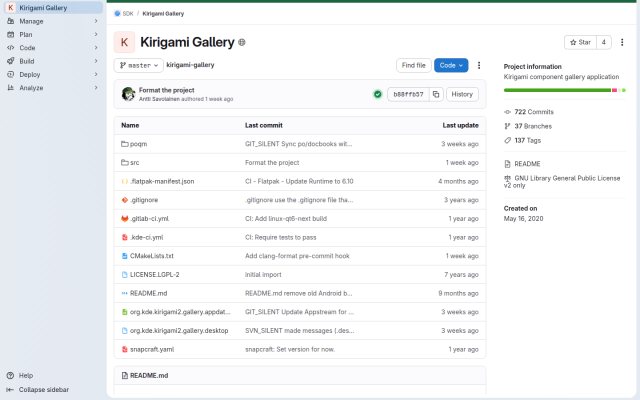This screenshot has width=640, height=400.
Task: Click the Kirigami Gallery project avatar
Action: (124, 42)
